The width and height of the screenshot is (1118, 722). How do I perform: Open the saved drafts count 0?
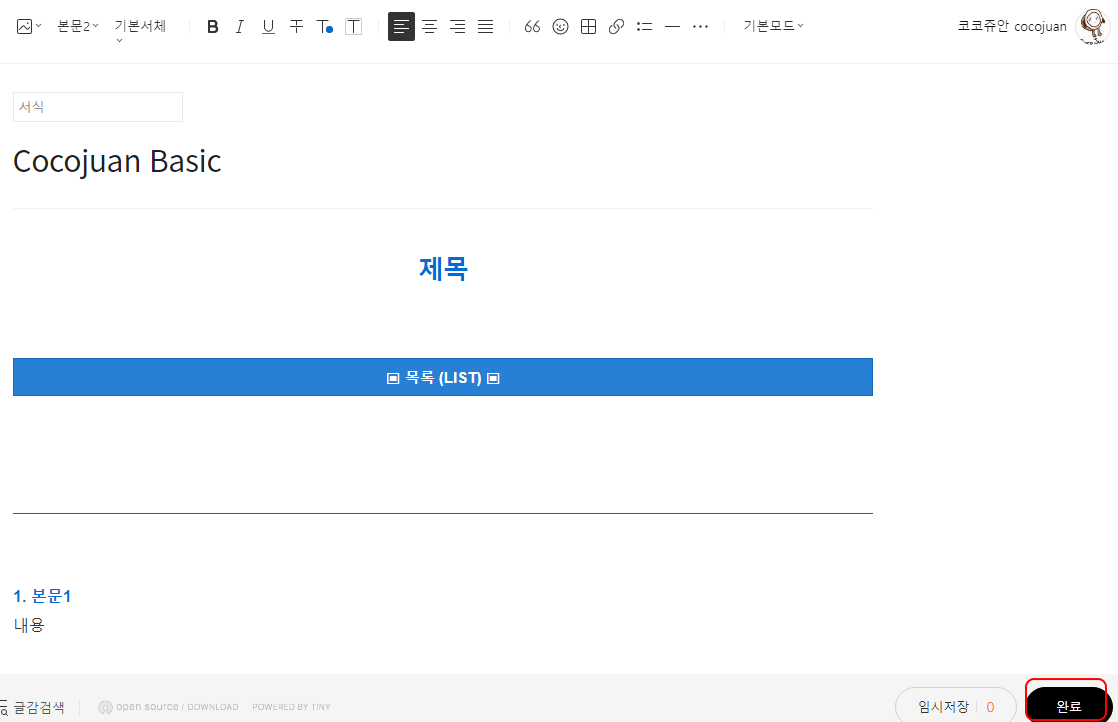click(x=990, y=707)
